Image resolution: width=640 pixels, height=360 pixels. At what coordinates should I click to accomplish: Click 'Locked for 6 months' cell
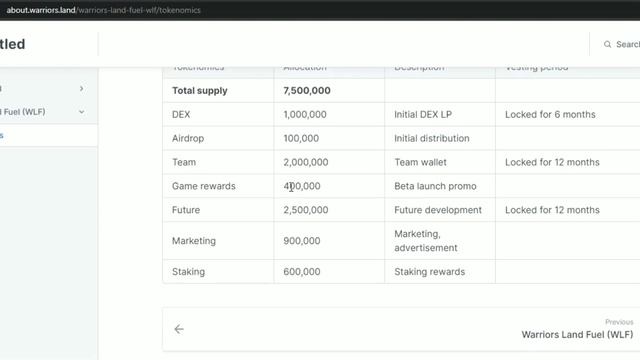pyautogui.click(x=550, y=114)
